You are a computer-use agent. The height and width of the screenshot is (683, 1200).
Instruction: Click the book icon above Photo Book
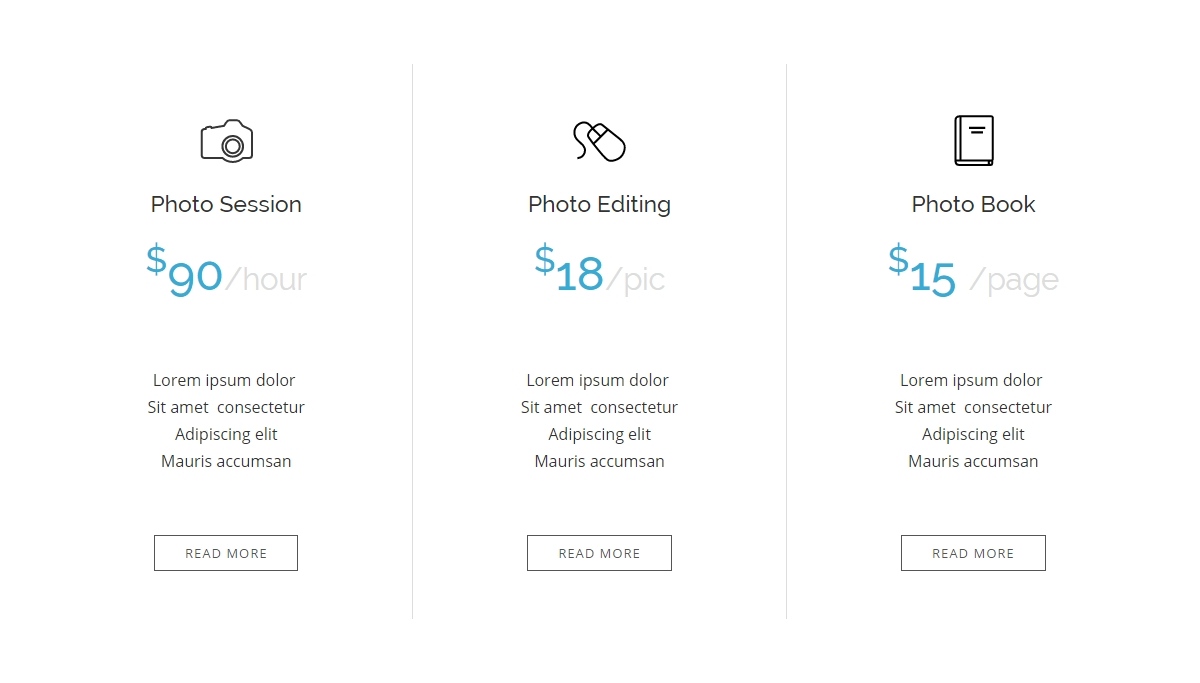coord(974,141)
